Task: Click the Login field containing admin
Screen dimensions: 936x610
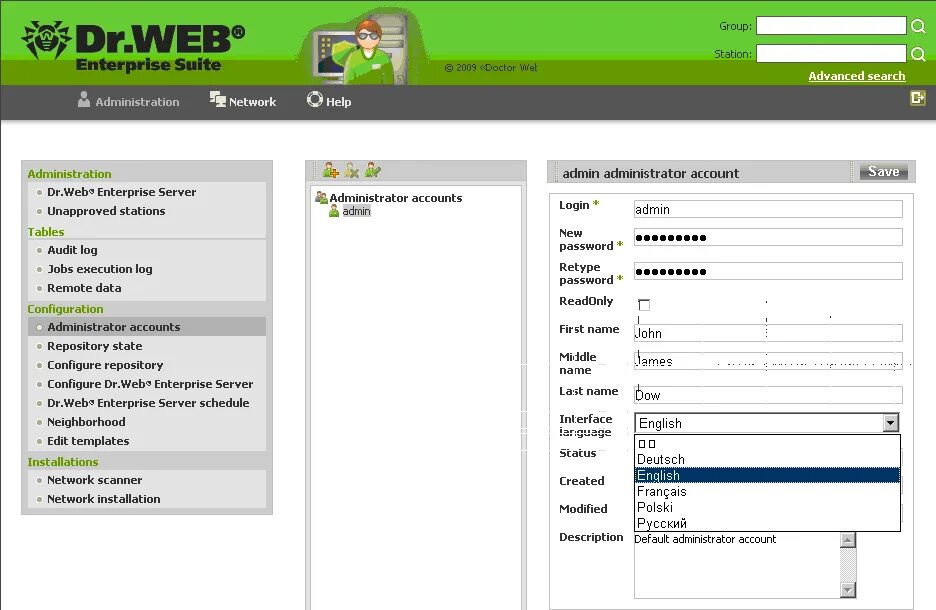Action: coord(768,209)
